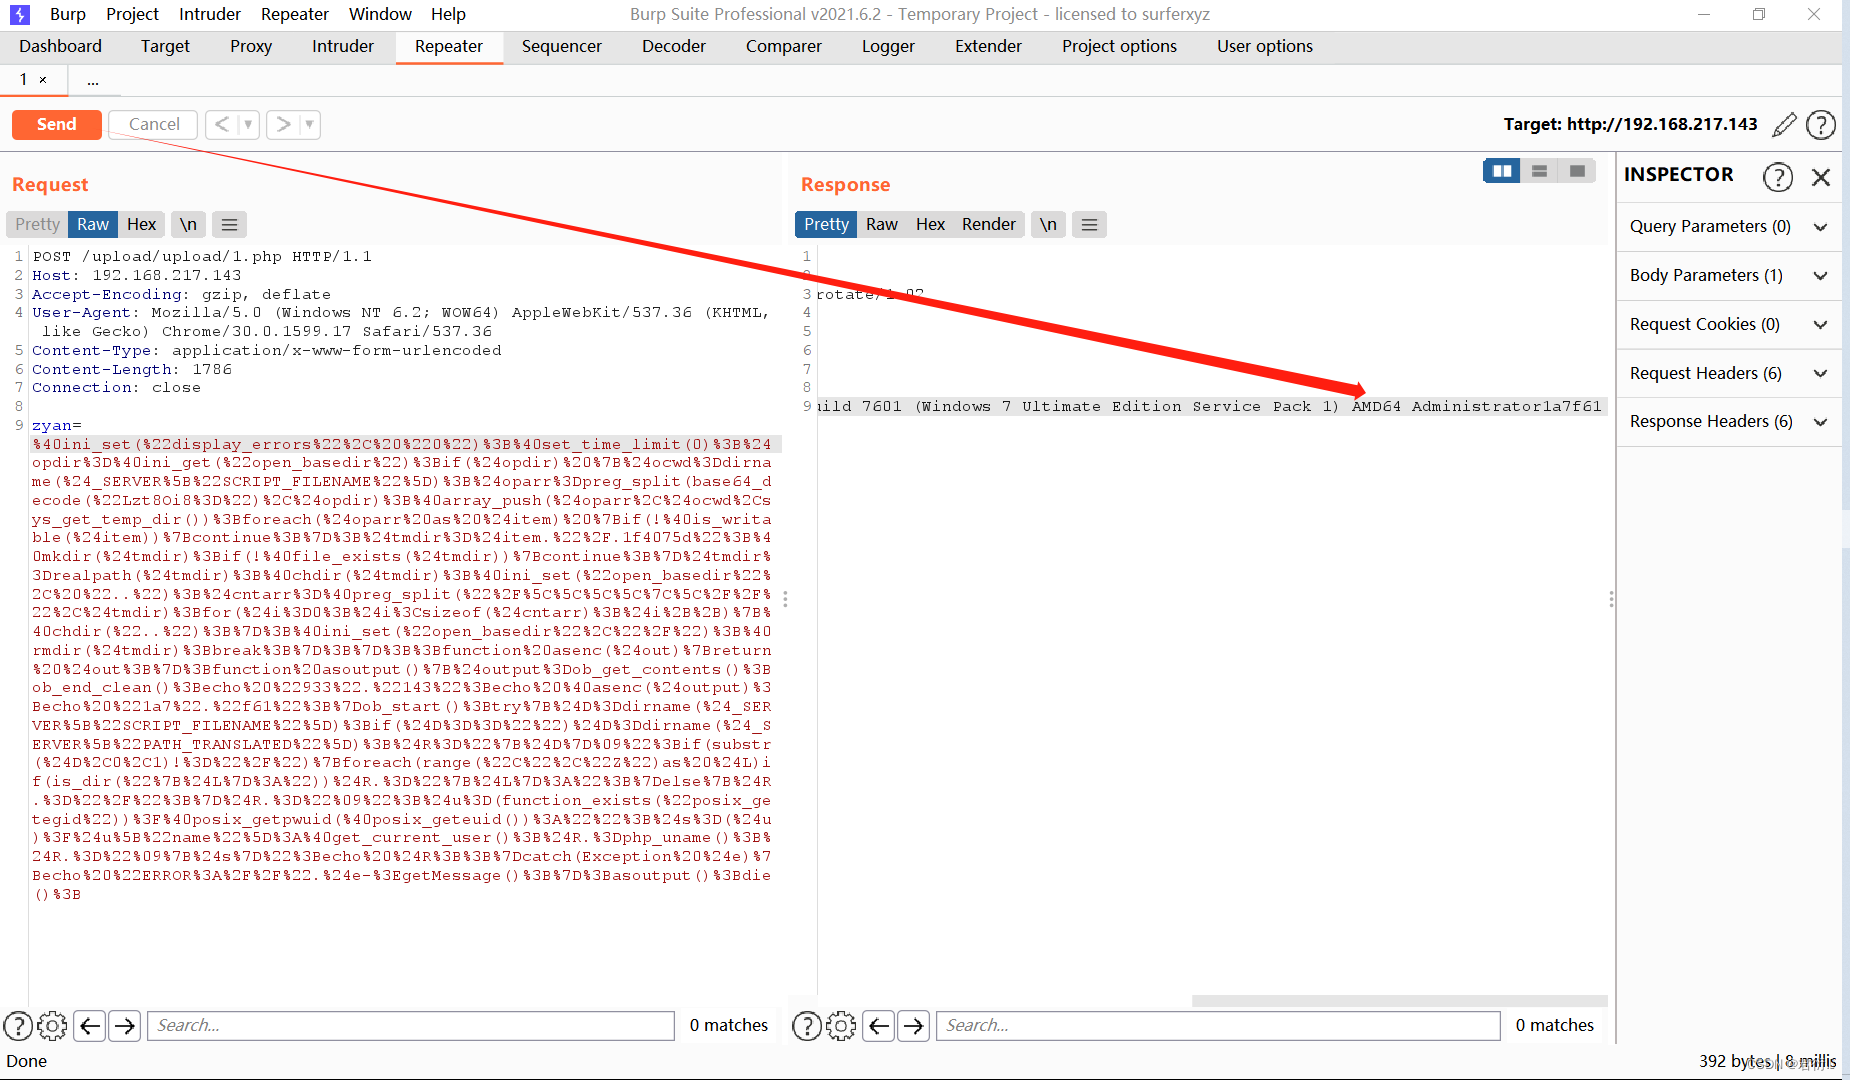
Task: Add new Repeater tab with ellipsis
Action: [x=93, y=80]
